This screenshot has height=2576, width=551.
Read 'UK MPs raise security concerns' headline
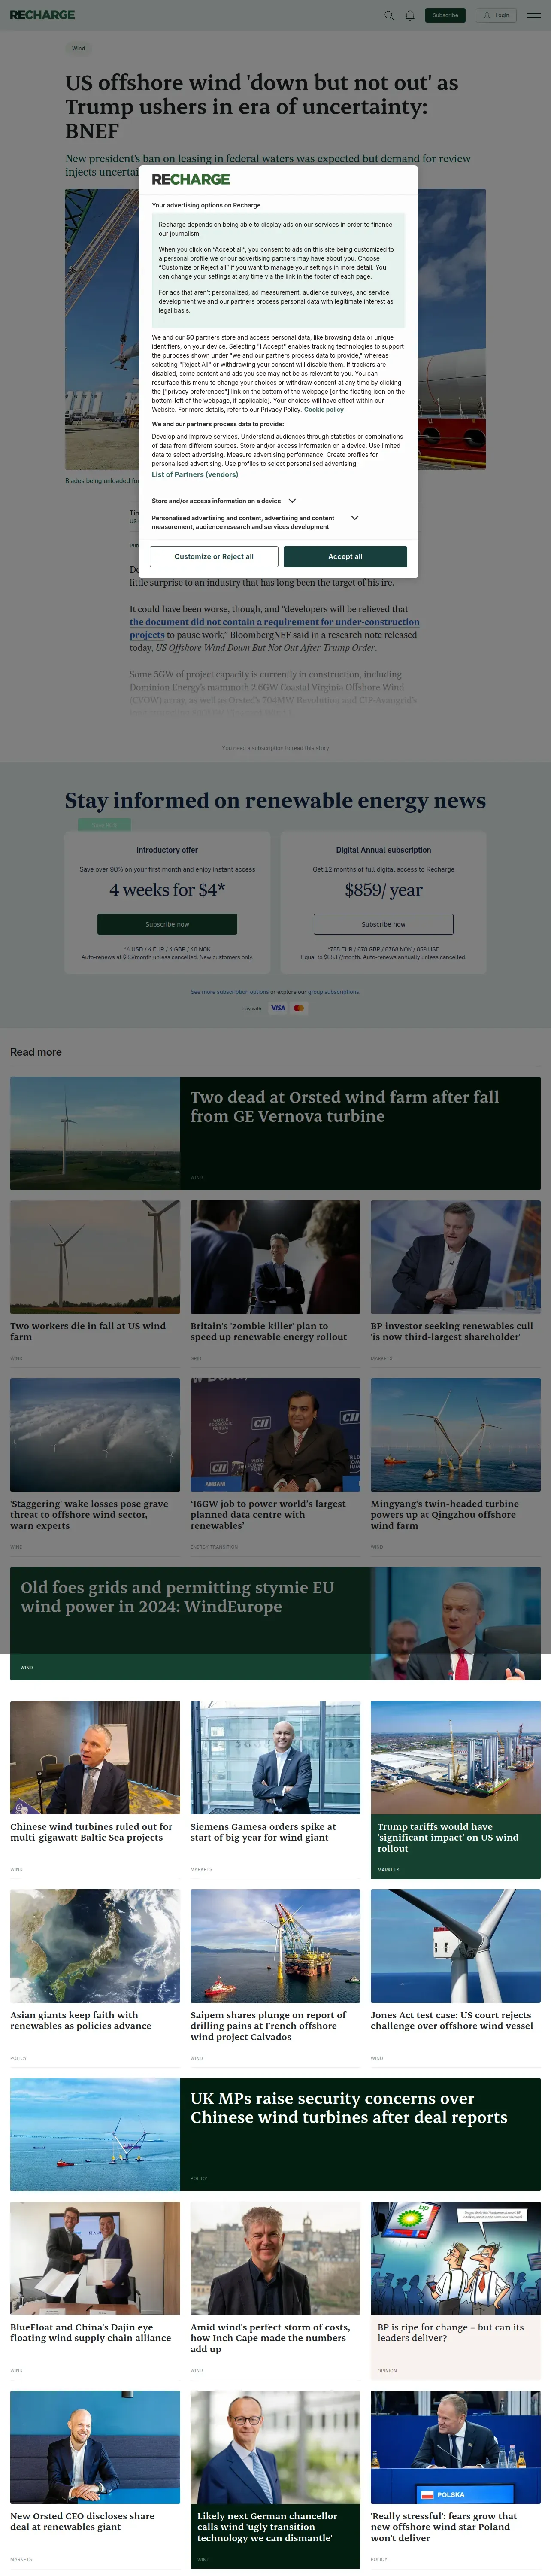coord(349,2107)
